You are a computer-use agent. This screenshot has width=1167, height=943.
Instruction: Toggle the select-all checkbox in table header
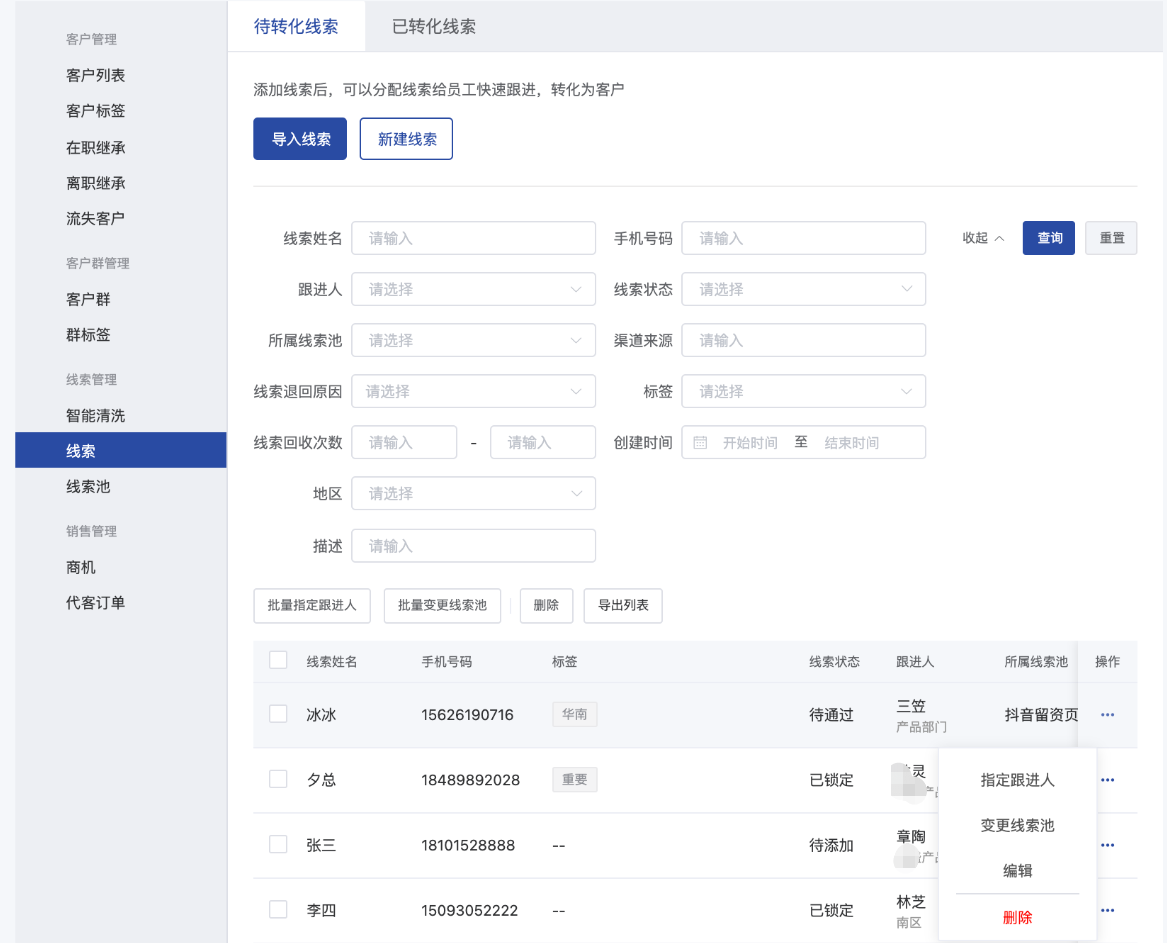pos(278,660)
